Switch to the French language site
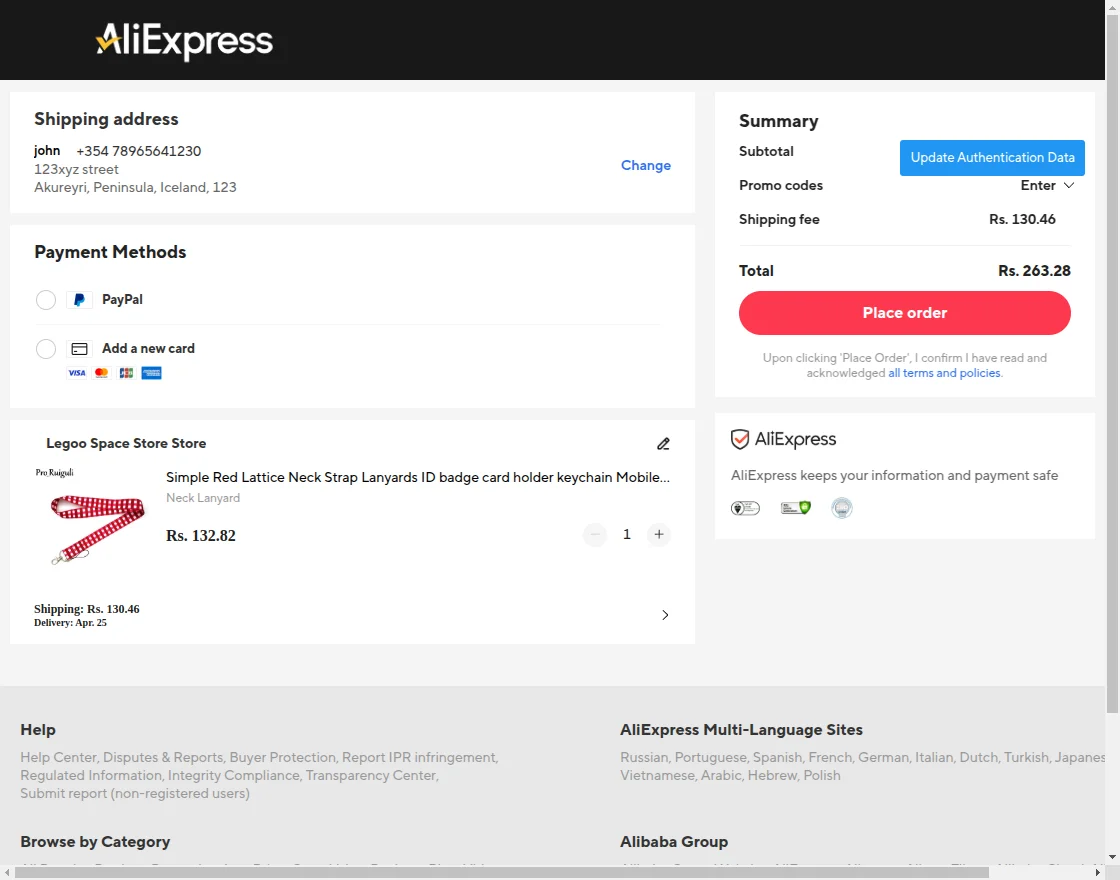Screen dimensions: 1120x880 (x=830, y=757)
